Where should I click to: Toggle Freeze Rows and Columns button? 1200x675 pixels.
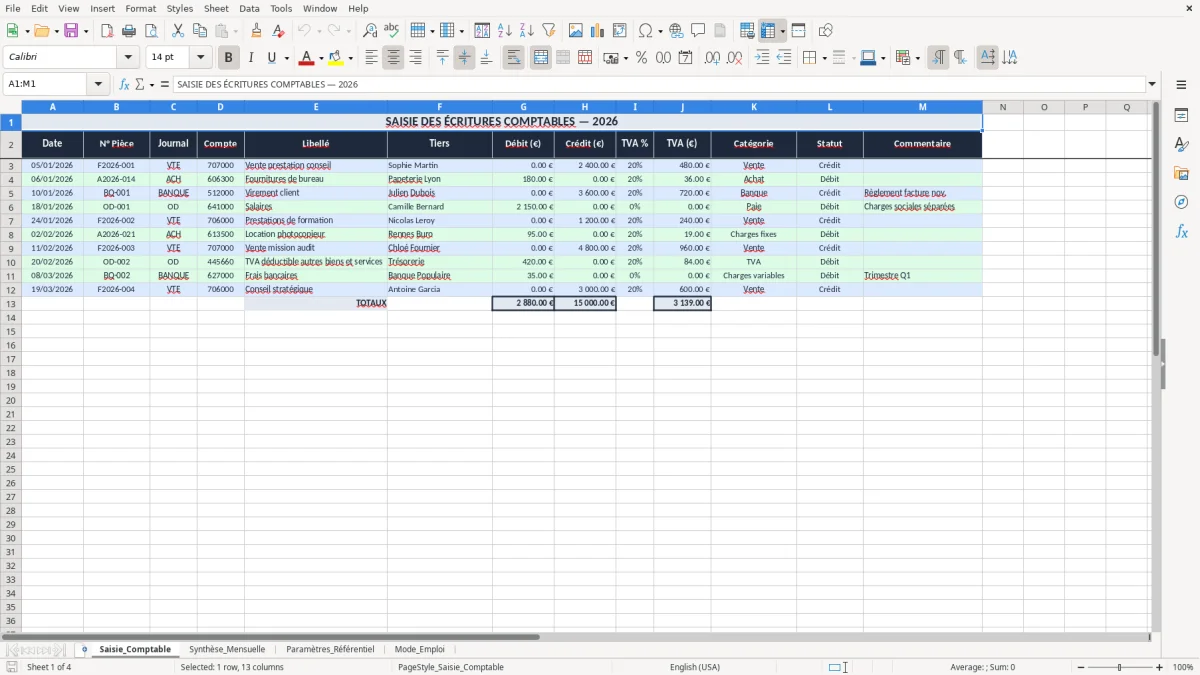tap(768, 31)
